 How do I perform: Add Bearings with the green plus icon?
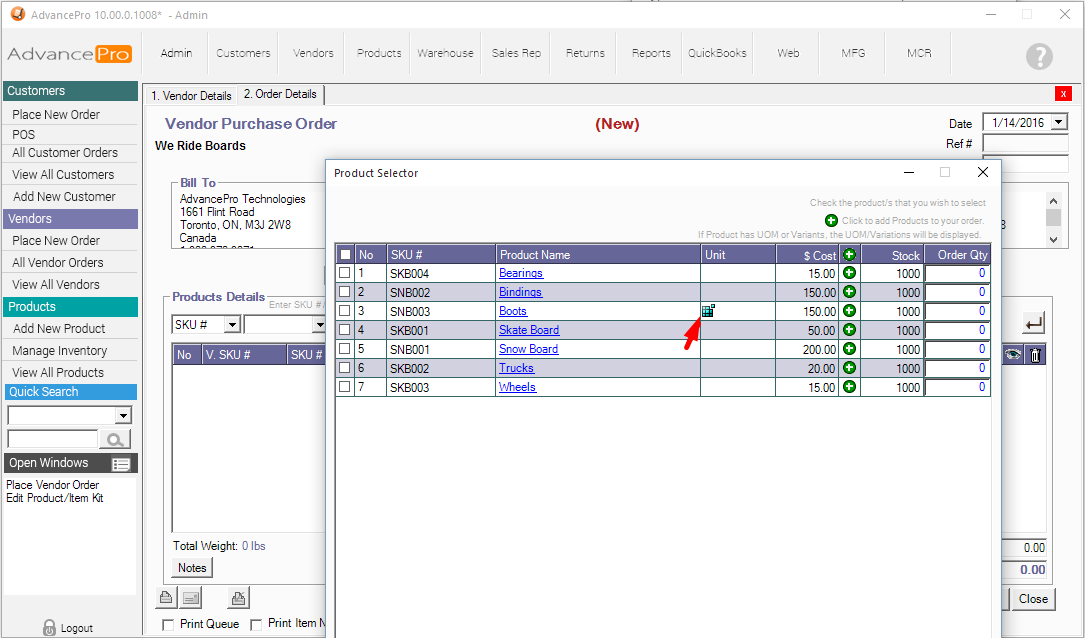850,273
